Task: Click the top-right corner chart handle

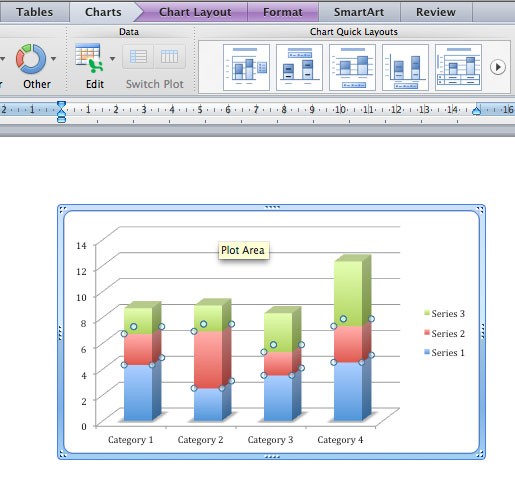Action: pos(480,210)
